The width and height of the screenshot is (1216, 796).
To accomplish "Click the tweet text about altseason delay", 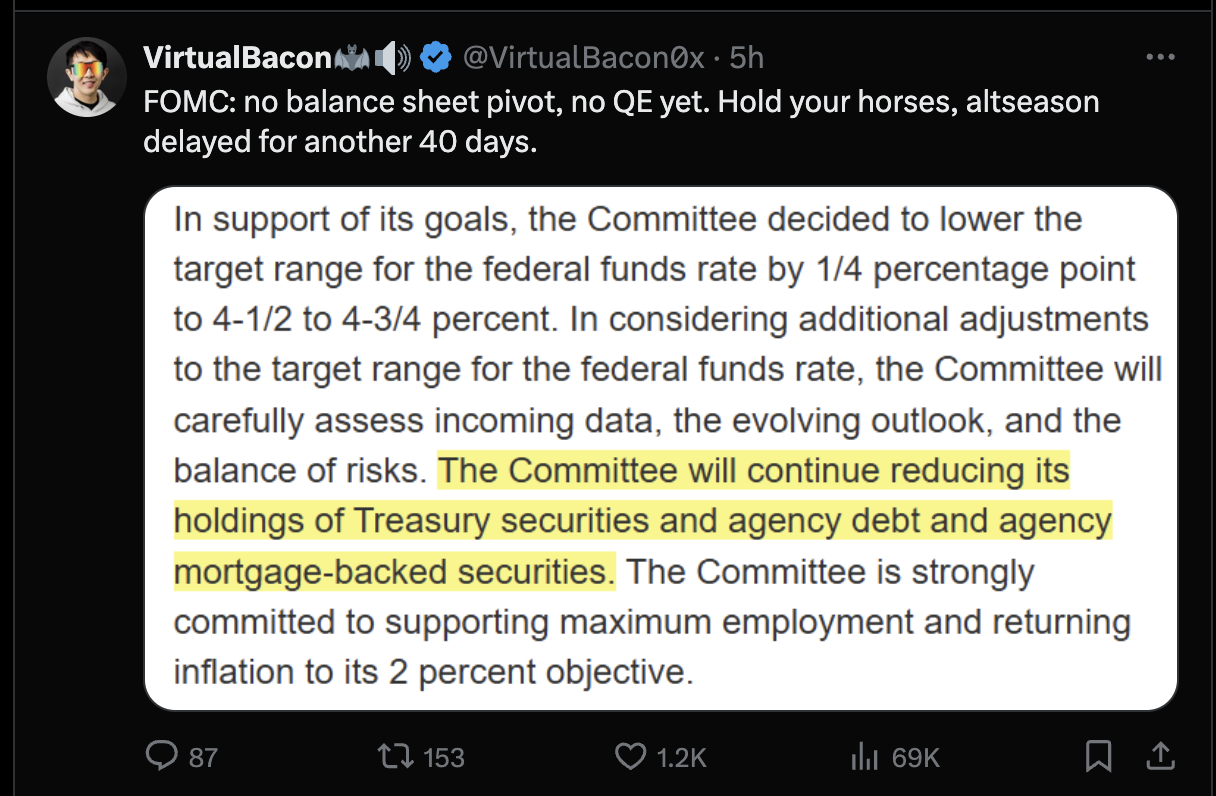I will coord(621,122).
